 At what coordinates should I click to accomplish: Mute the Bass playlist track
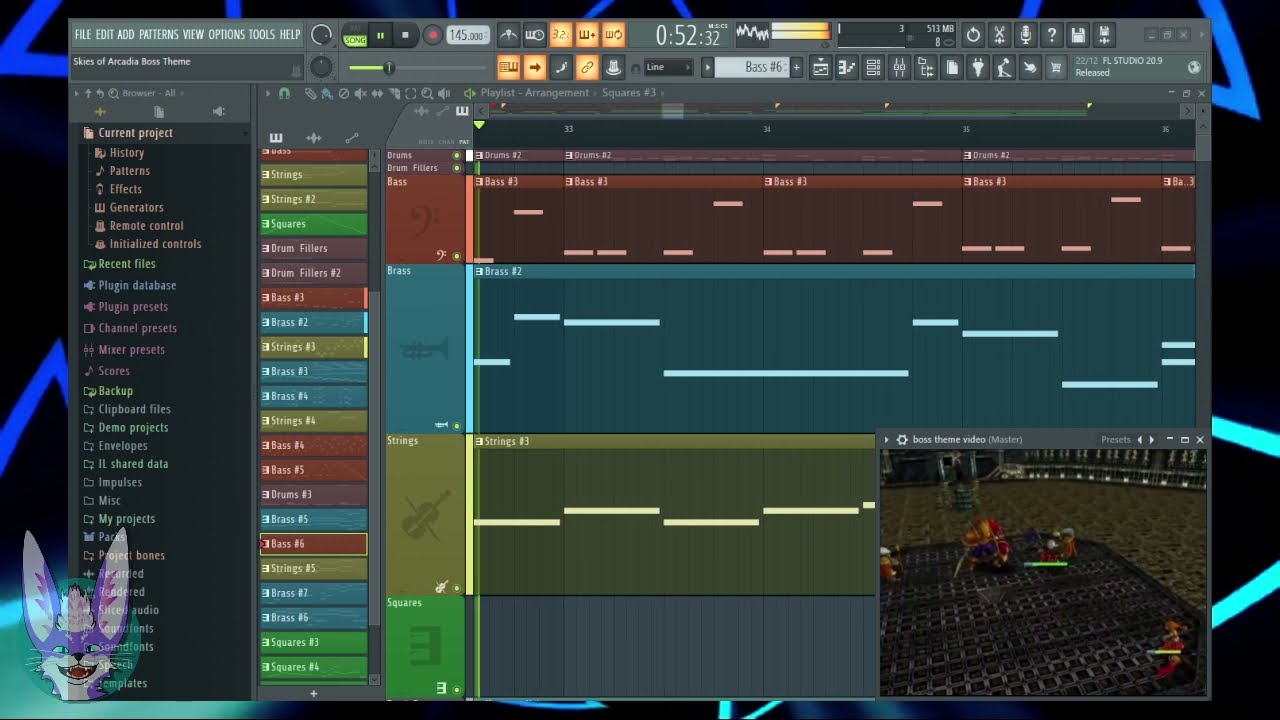coord(457,256)
